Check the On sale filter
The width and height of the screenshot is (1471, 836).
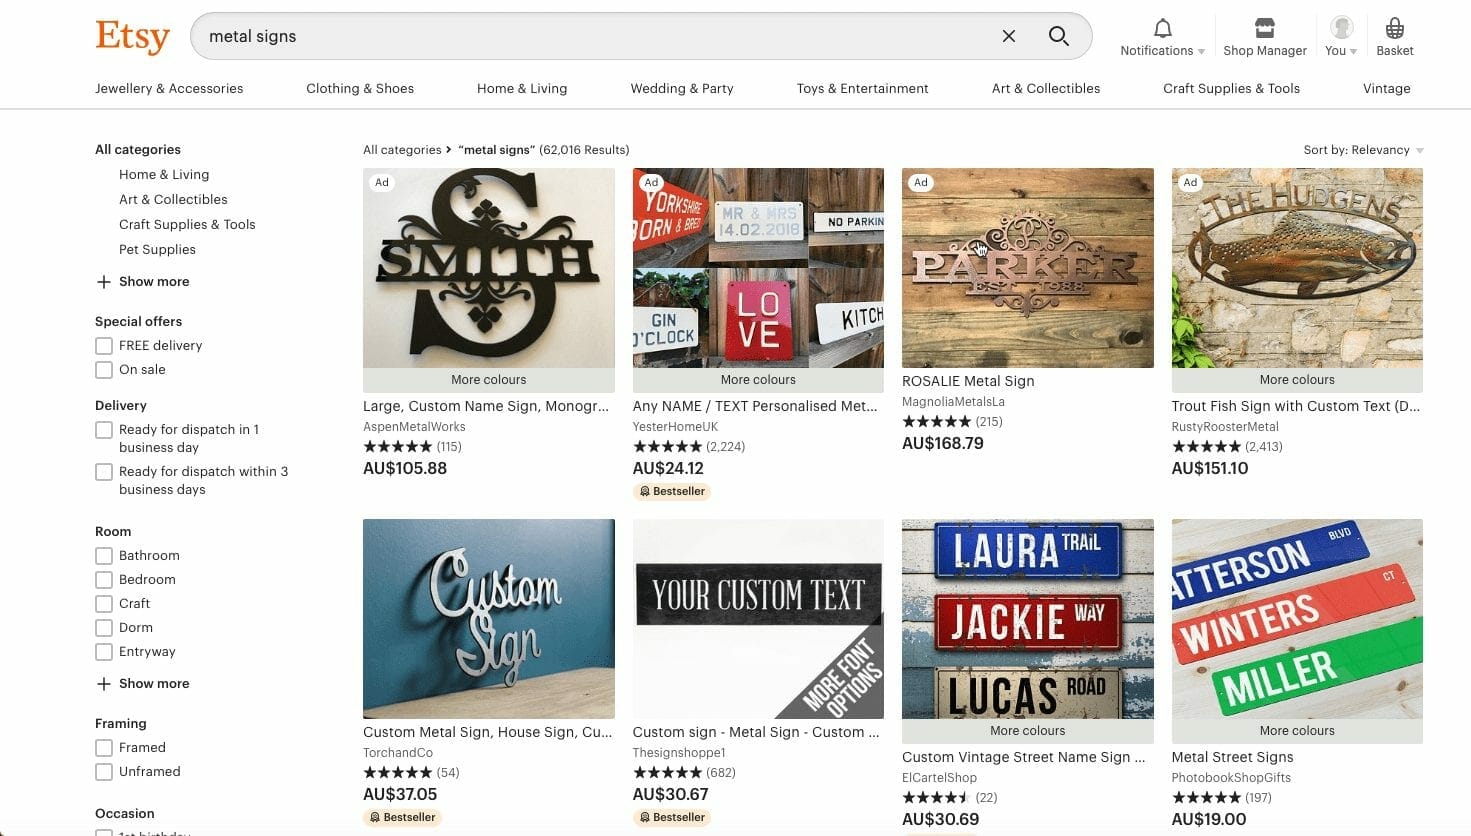(x=104, y=369)
